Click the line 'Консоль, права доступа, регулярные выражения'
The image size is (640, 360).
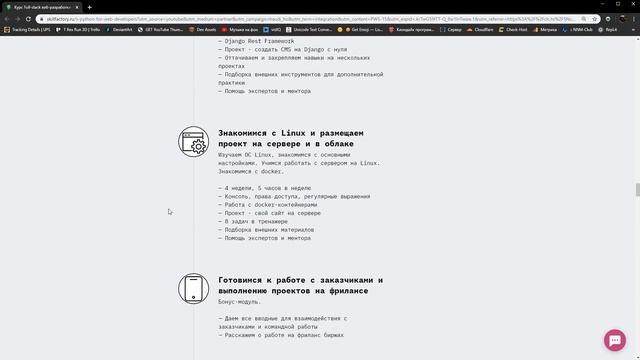click(x=294, y=196)
